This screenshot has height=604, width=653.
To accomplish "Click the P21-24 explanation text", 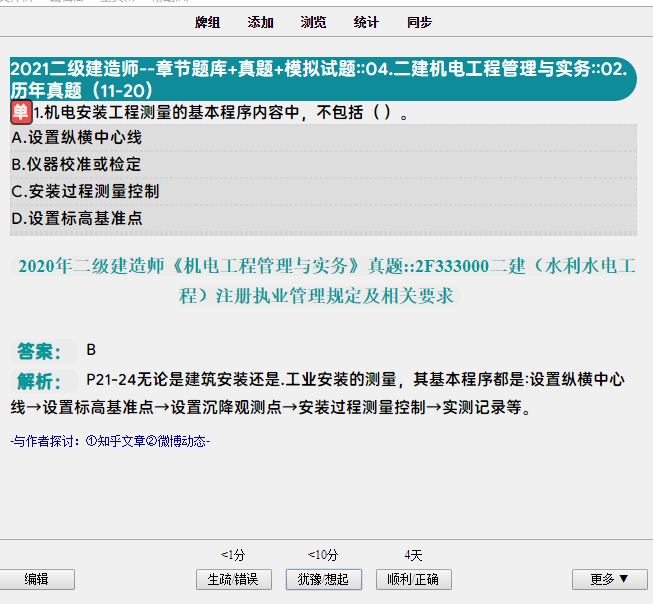I will (x=318, y=393).
